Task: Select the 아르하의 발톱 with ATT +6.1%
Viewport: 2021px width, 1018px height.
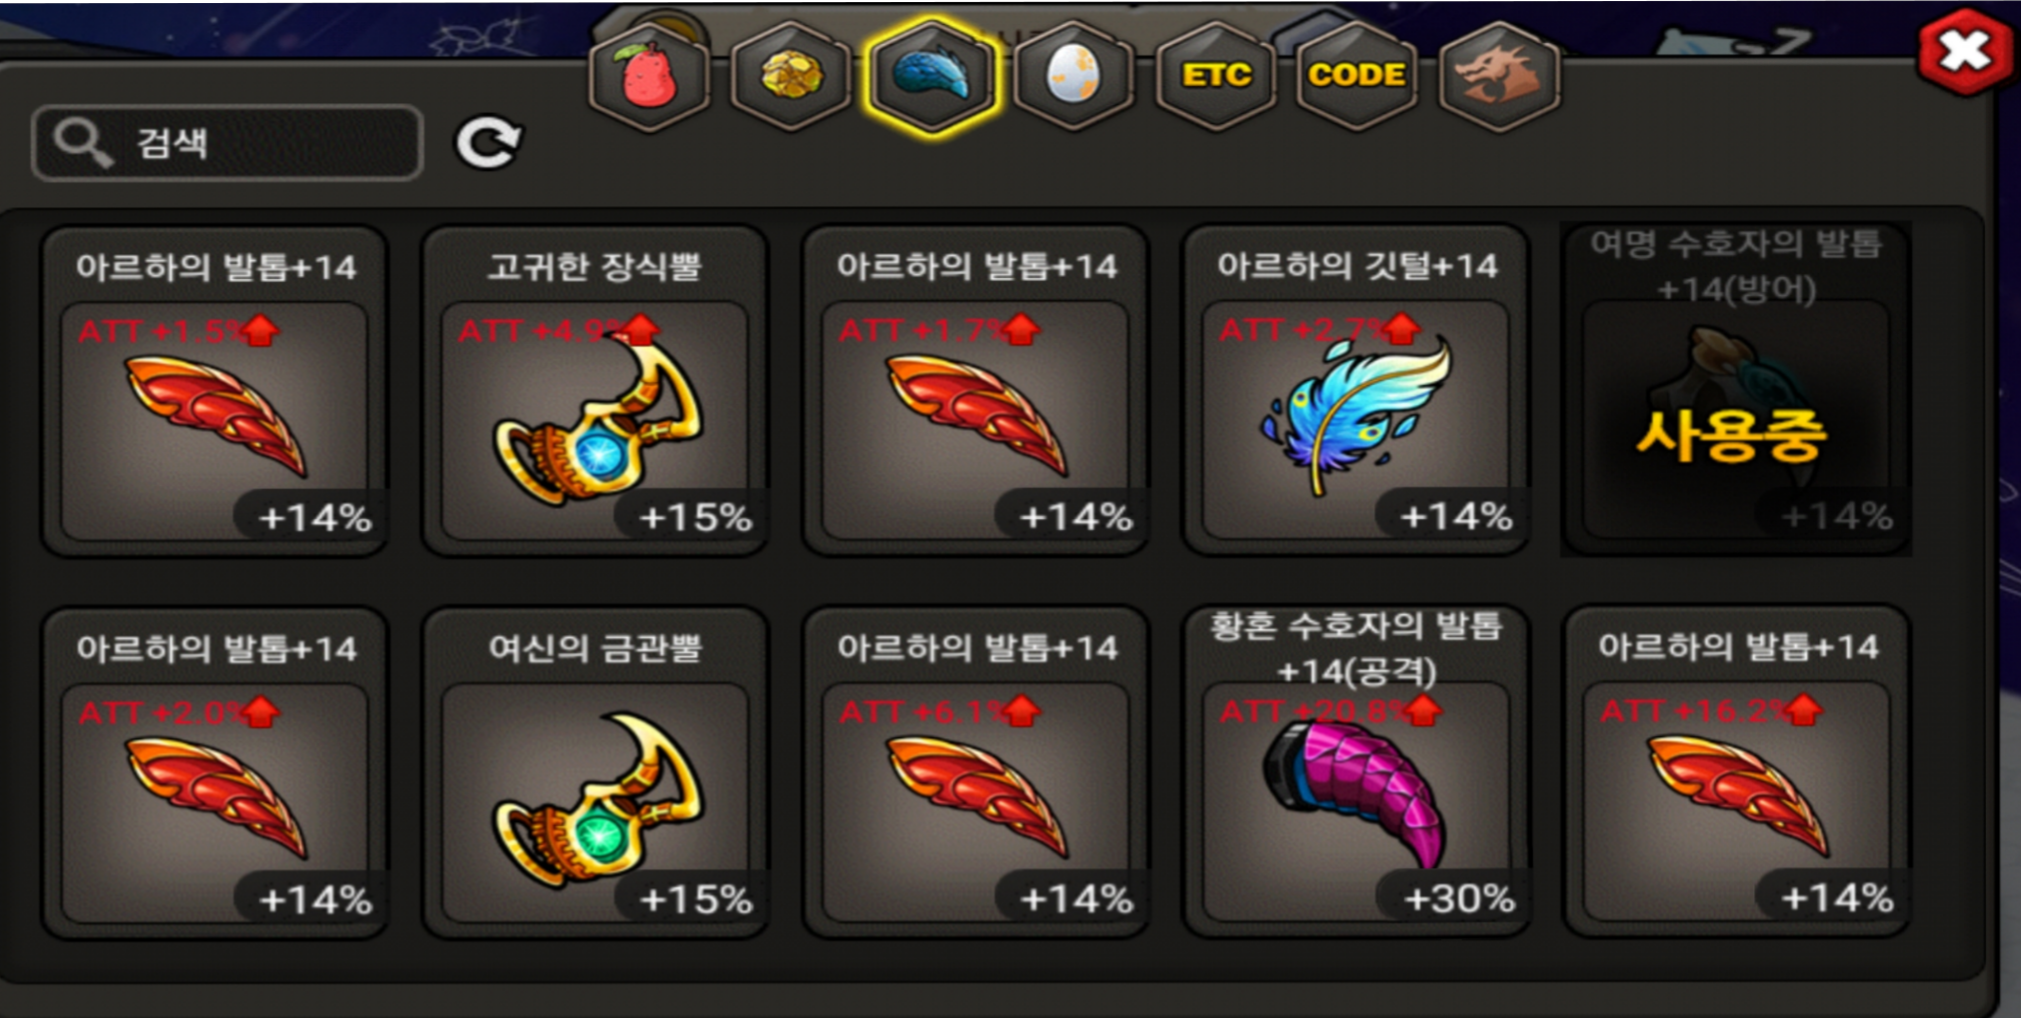Action: pos(976,772)
